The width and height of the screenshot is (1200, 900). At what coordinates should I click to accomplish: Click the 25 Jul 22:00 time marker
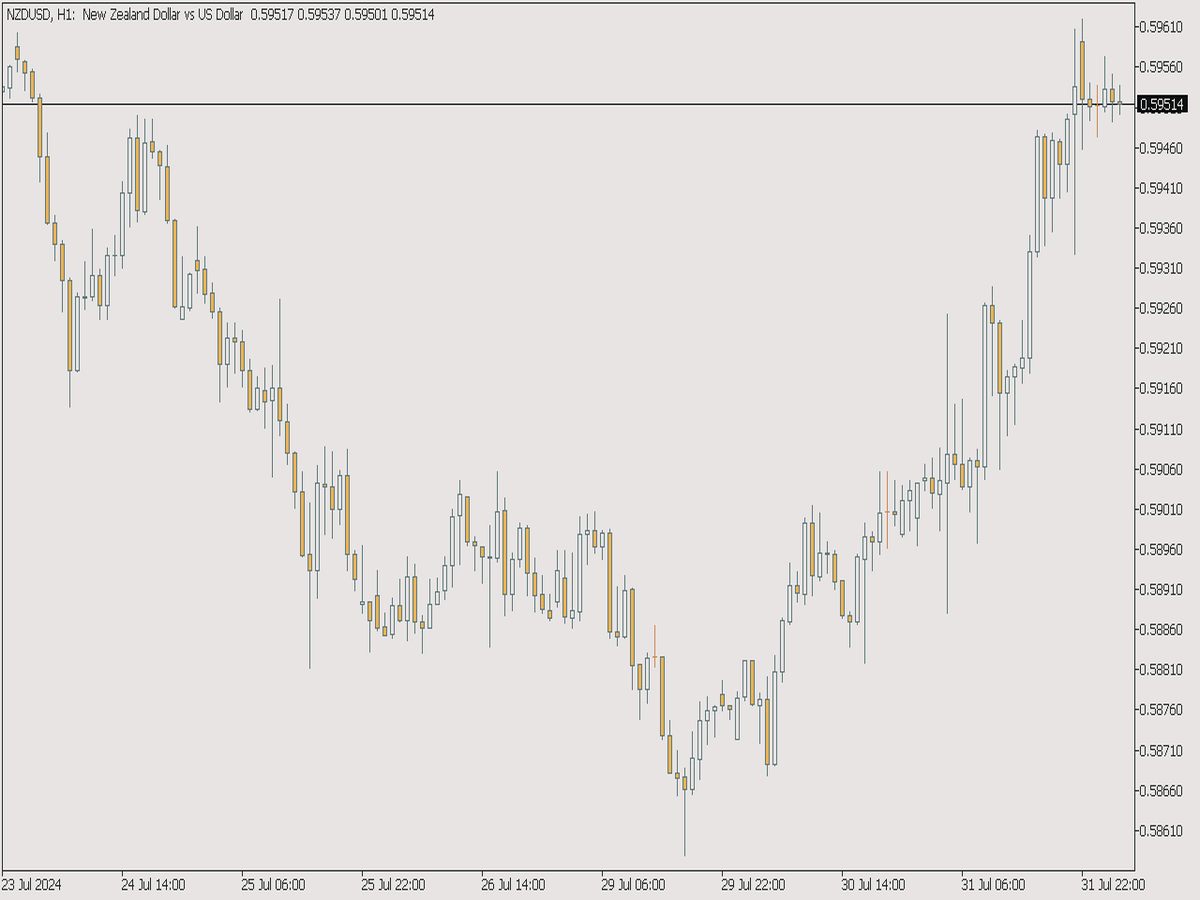[393, 885]
